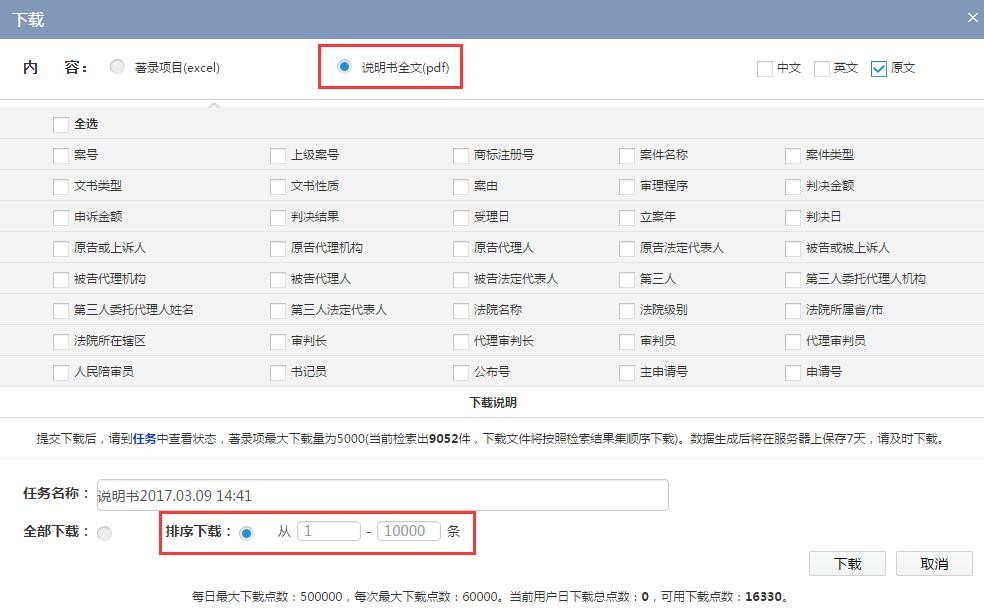Tick the 判决金额 checkbox
The width and height of the screenshot is (984, 610).
coord(793,186)
